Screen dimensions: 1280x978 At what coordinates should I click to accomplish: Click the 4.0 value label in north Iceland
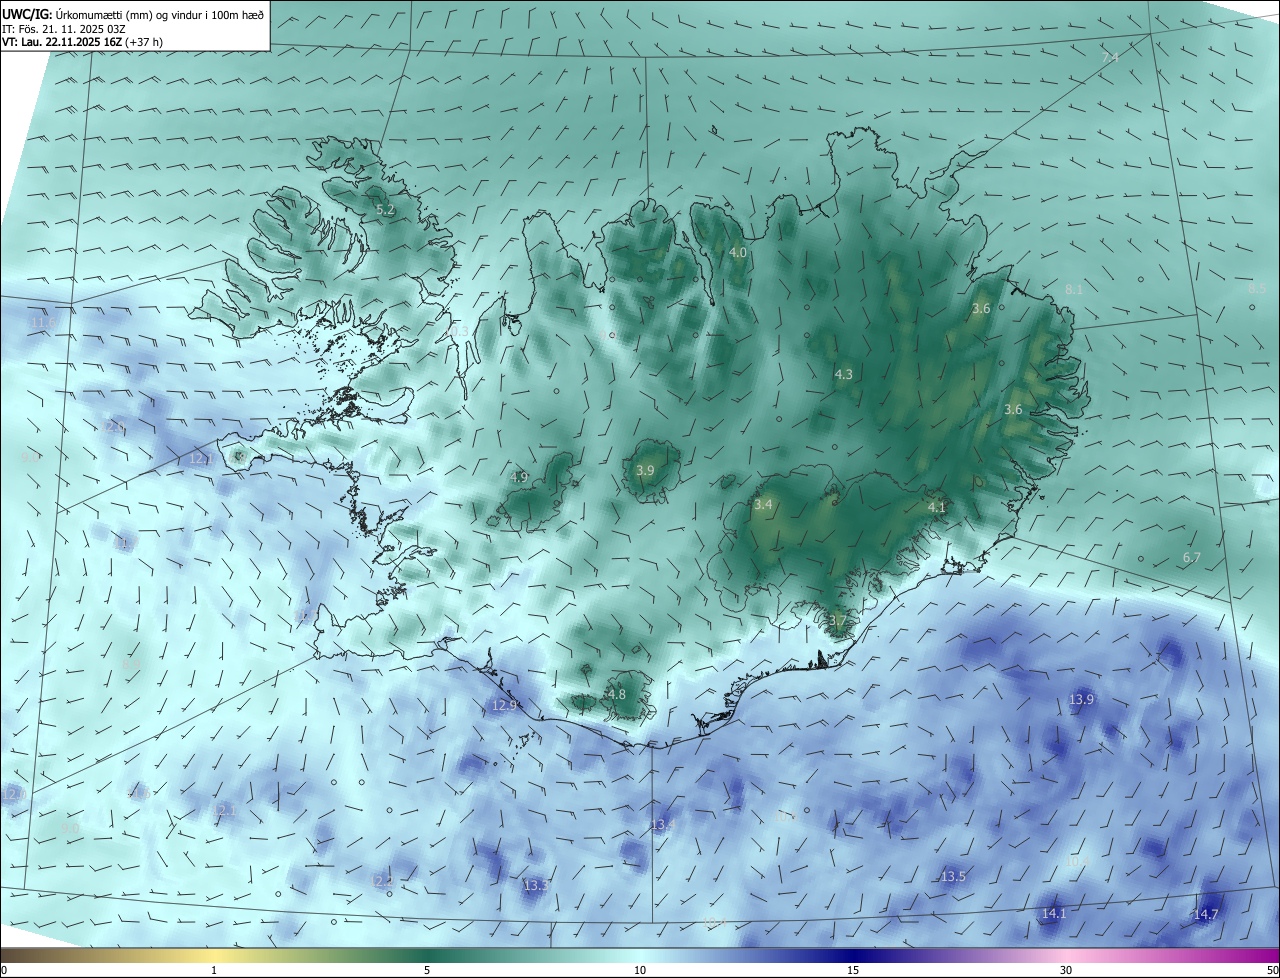click(x=738, y=253)
